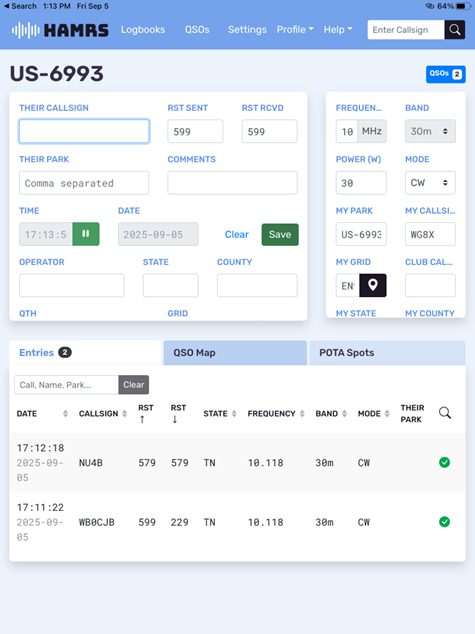Screen dimensions: 475x634
Task: Click the 17:11:22 timestamp
Action: [x=40, y=507]
